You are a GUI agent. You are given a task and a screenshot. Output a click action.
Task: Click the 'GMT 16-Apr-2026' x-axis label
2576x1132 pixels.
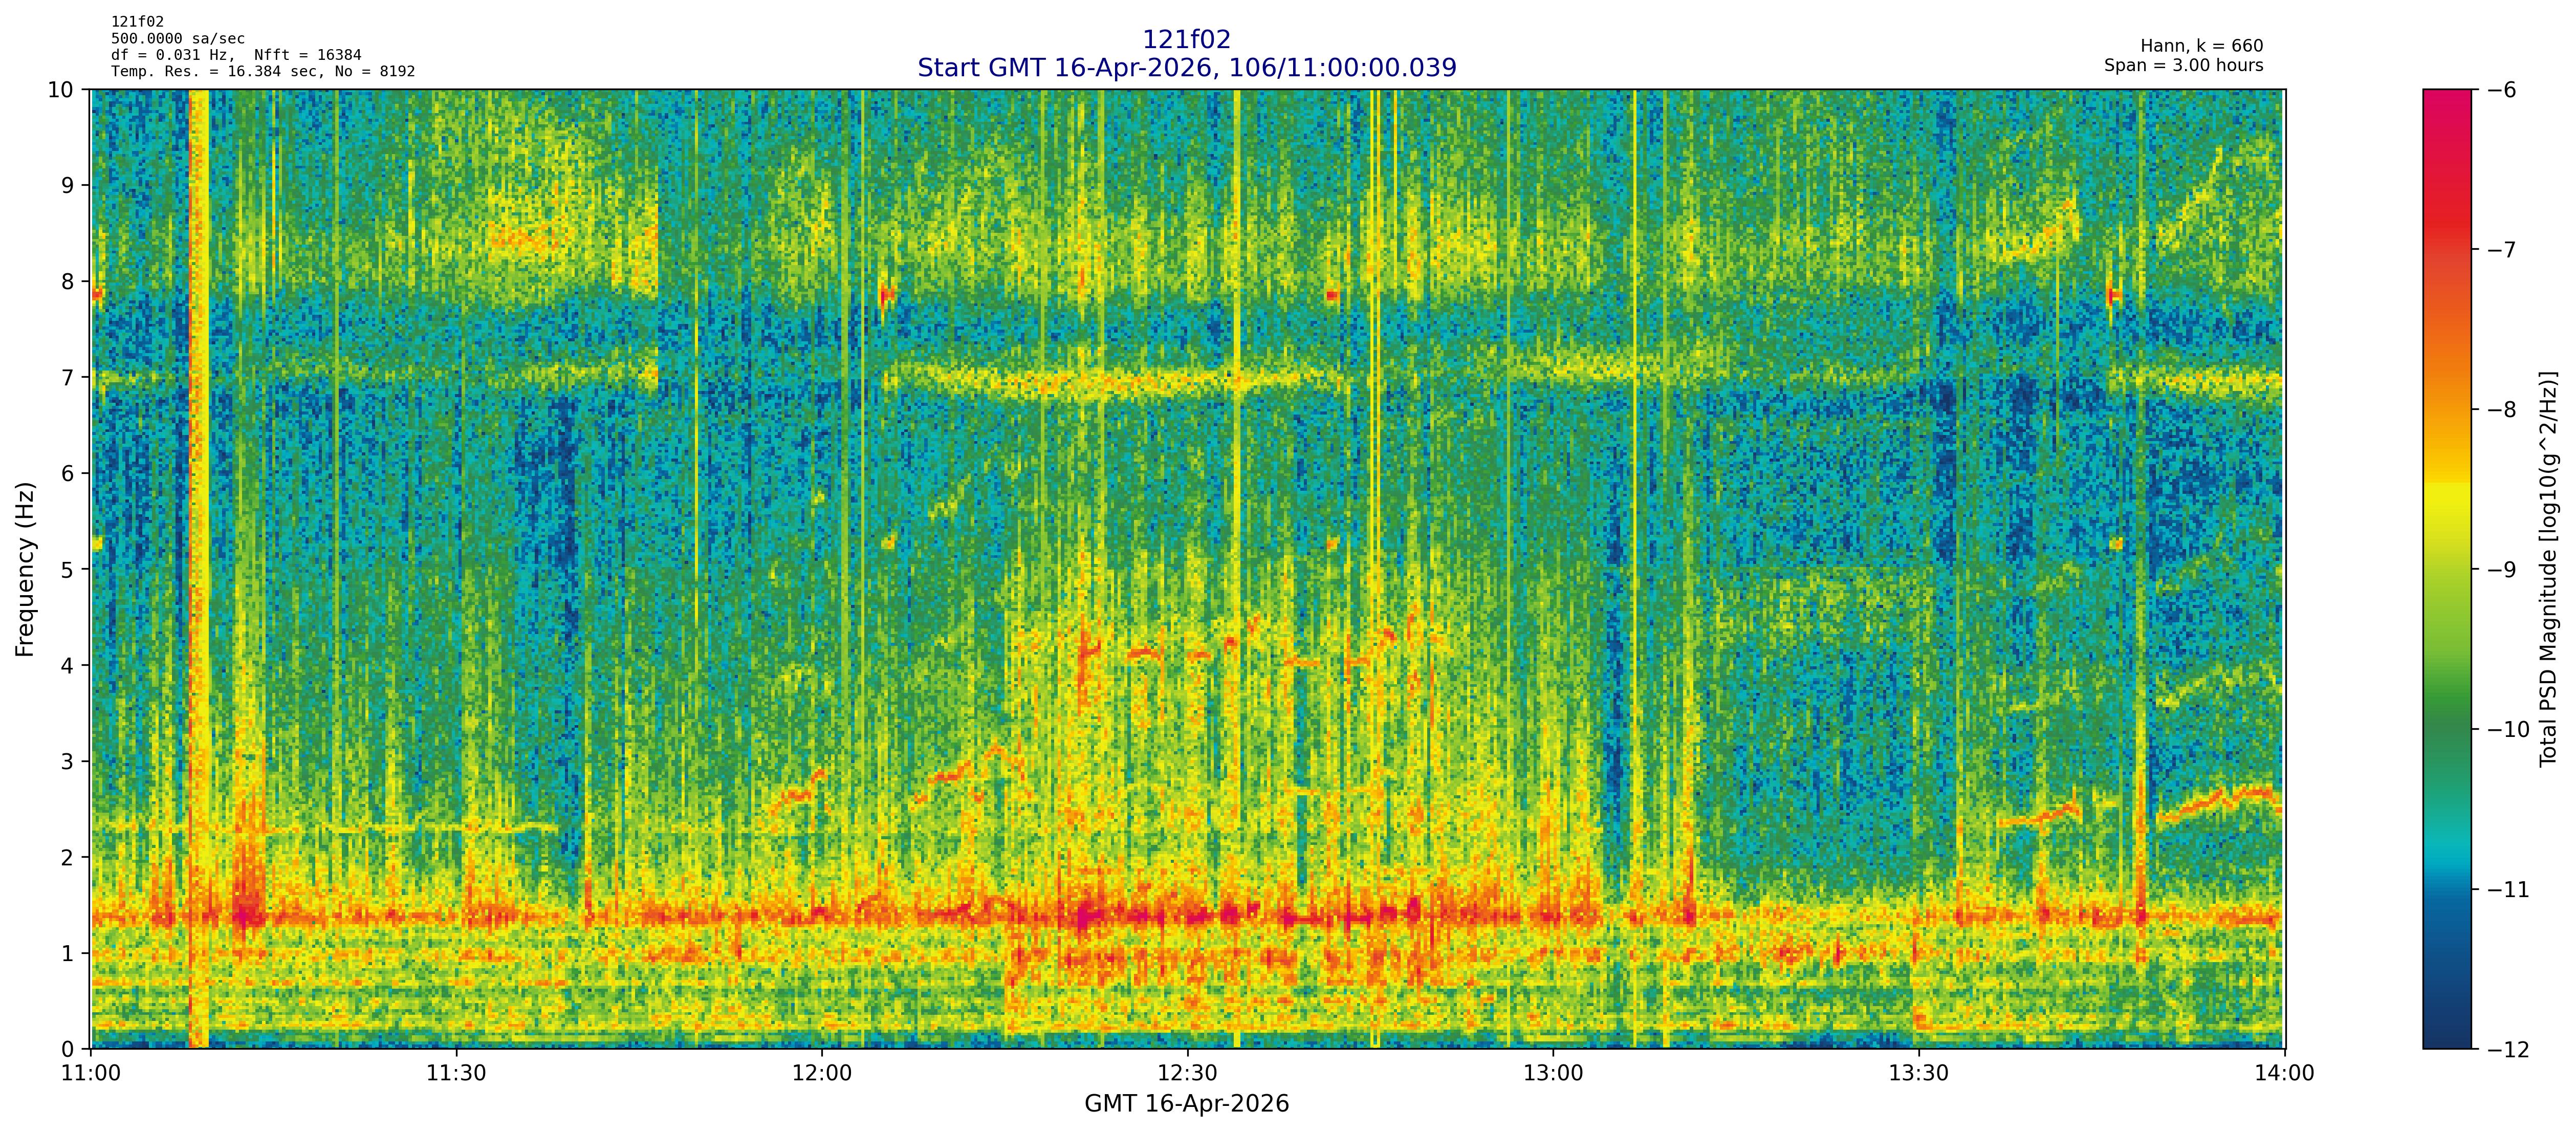click(1186, 1104)
